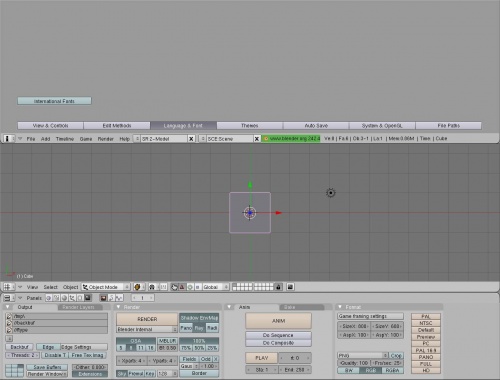Delete SCE:Scene with X button
Screen dimensions: 500x380
pyautogui.click(x=257, y=139)
